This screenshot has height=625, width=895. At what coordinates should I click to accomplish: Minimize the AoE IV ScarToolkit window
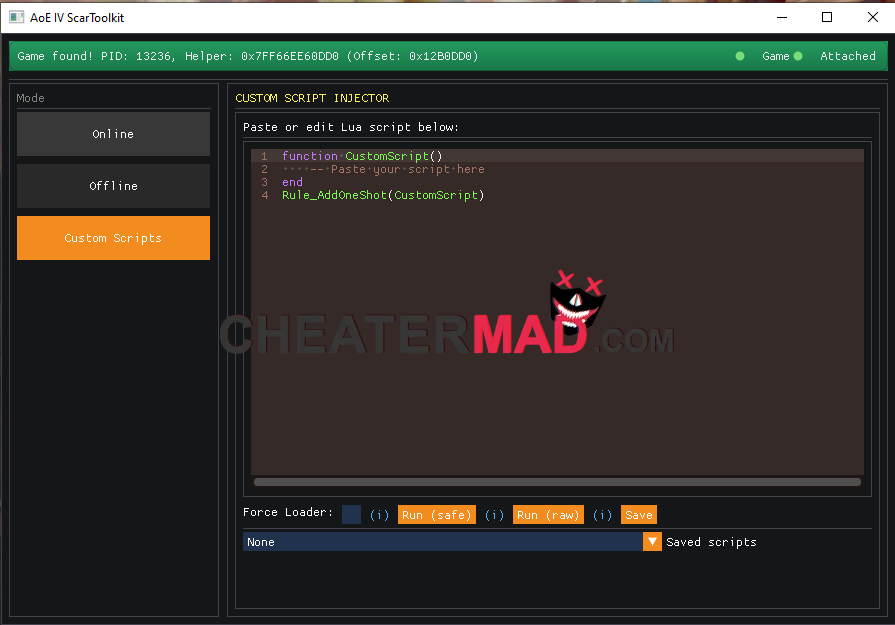coord(782,17)
